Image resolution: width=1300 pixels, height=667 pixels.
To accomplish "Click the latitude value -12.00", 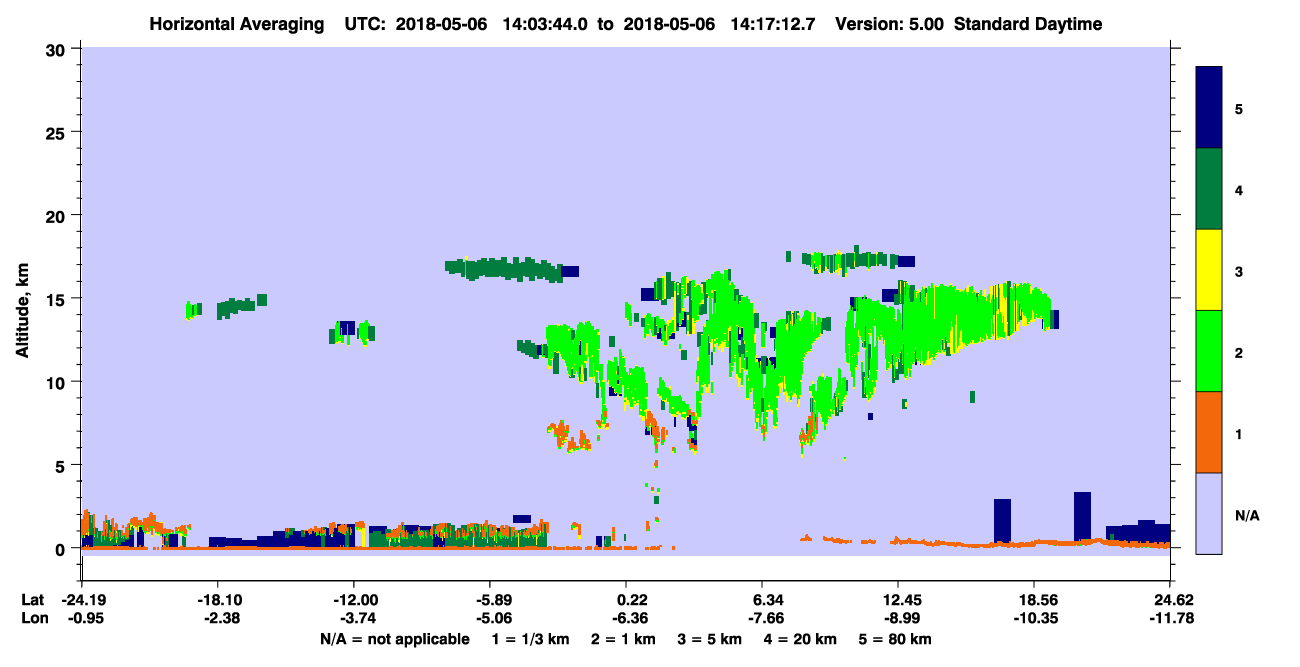I will 354,600.
